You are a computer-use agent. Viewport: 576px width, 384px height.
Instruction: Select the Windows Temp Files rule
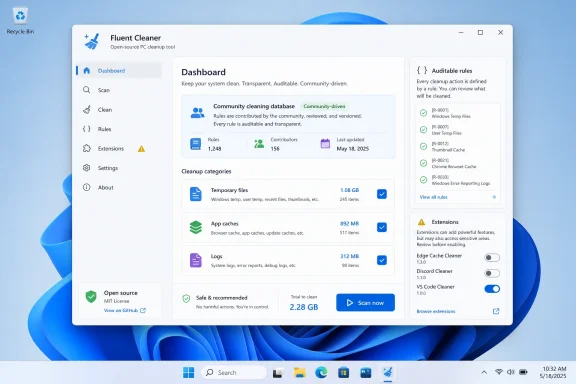[458, 113]
